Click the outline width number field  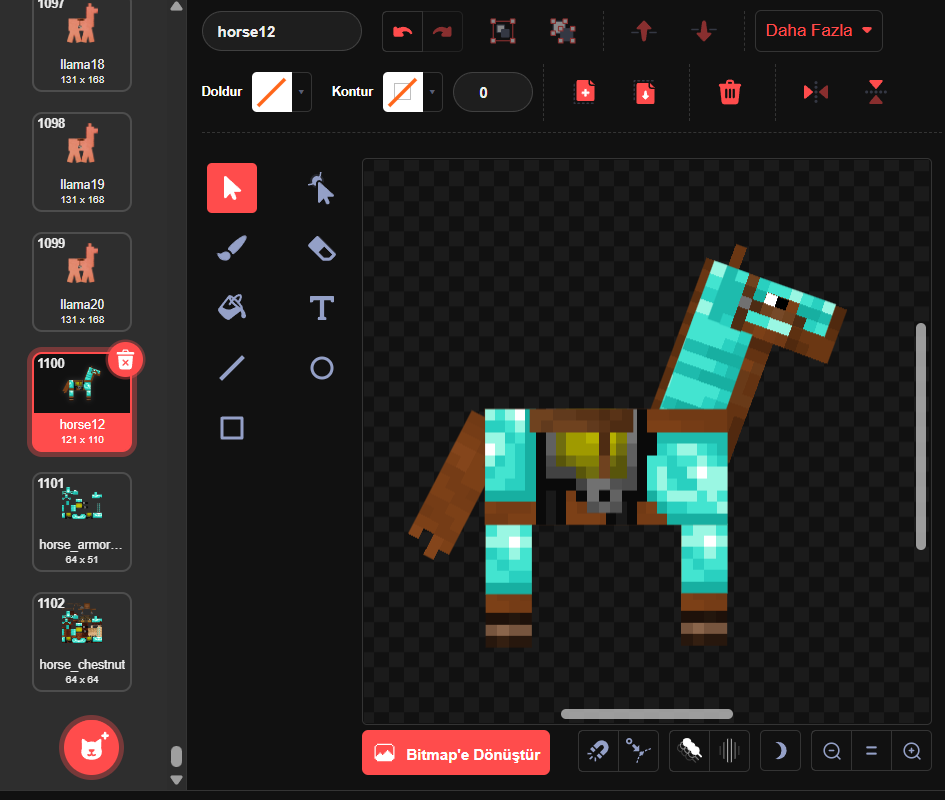pos(492,92)
